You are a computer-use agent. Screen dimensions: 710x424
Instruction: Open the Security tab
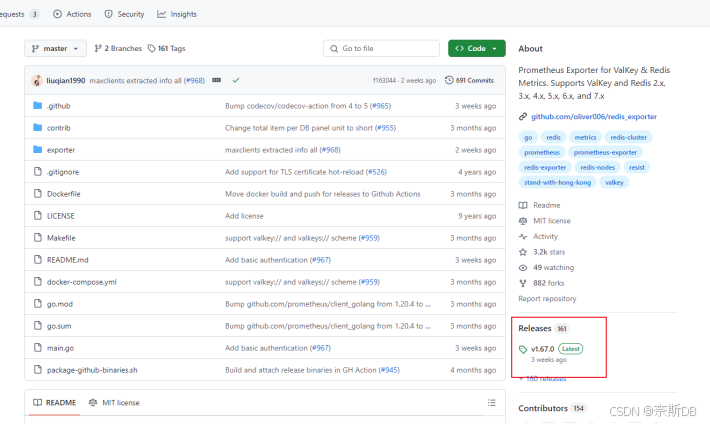coord(125,14)
